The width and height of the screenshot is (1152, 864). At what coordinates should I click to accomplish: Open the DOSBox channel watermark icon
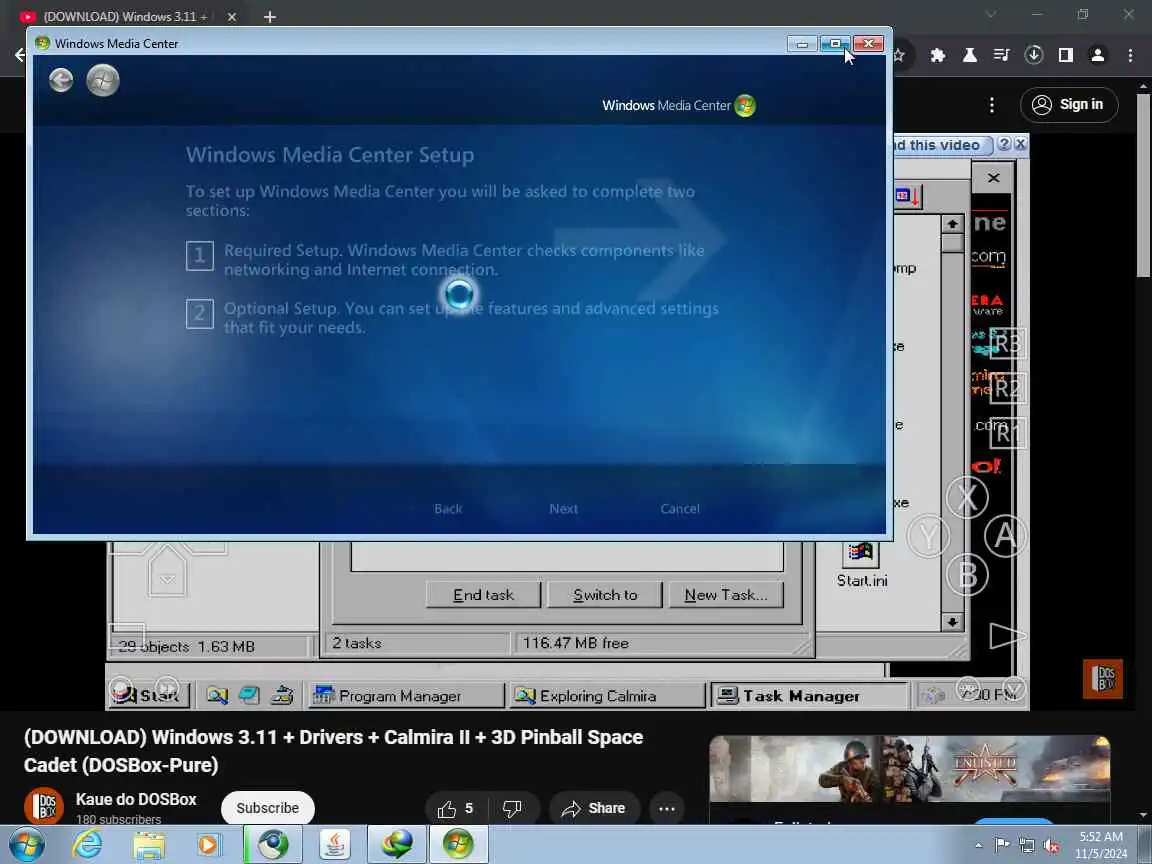[1103, 678]
